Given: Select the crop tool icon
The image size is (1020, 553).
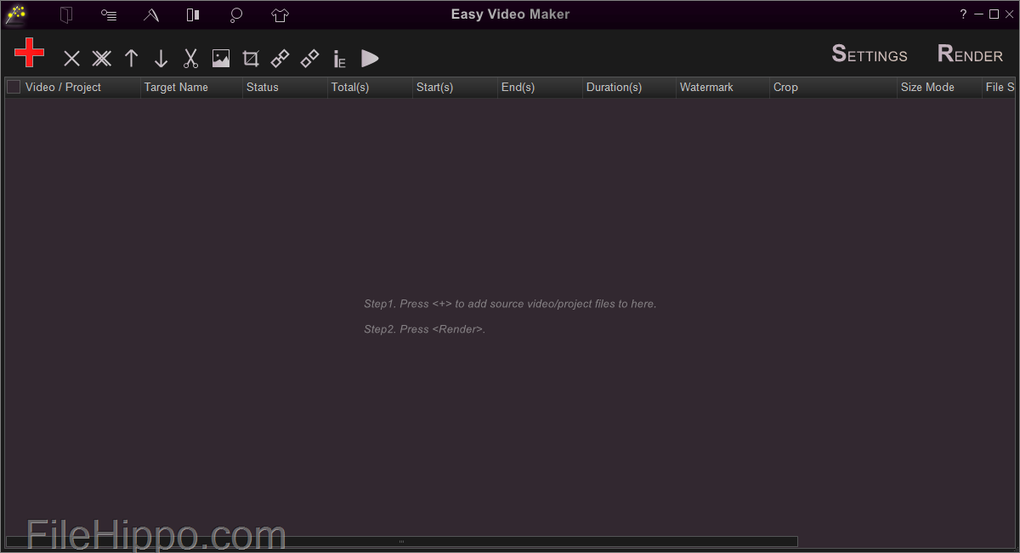Looking at the screenshot, I should [x=250, y=59].
